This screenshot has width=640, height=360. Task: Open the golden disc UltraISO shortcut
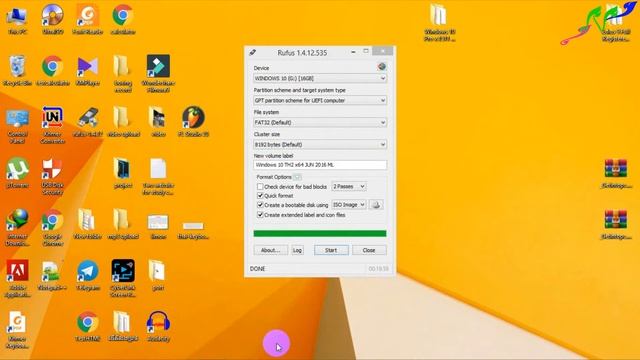coord(52,20)
